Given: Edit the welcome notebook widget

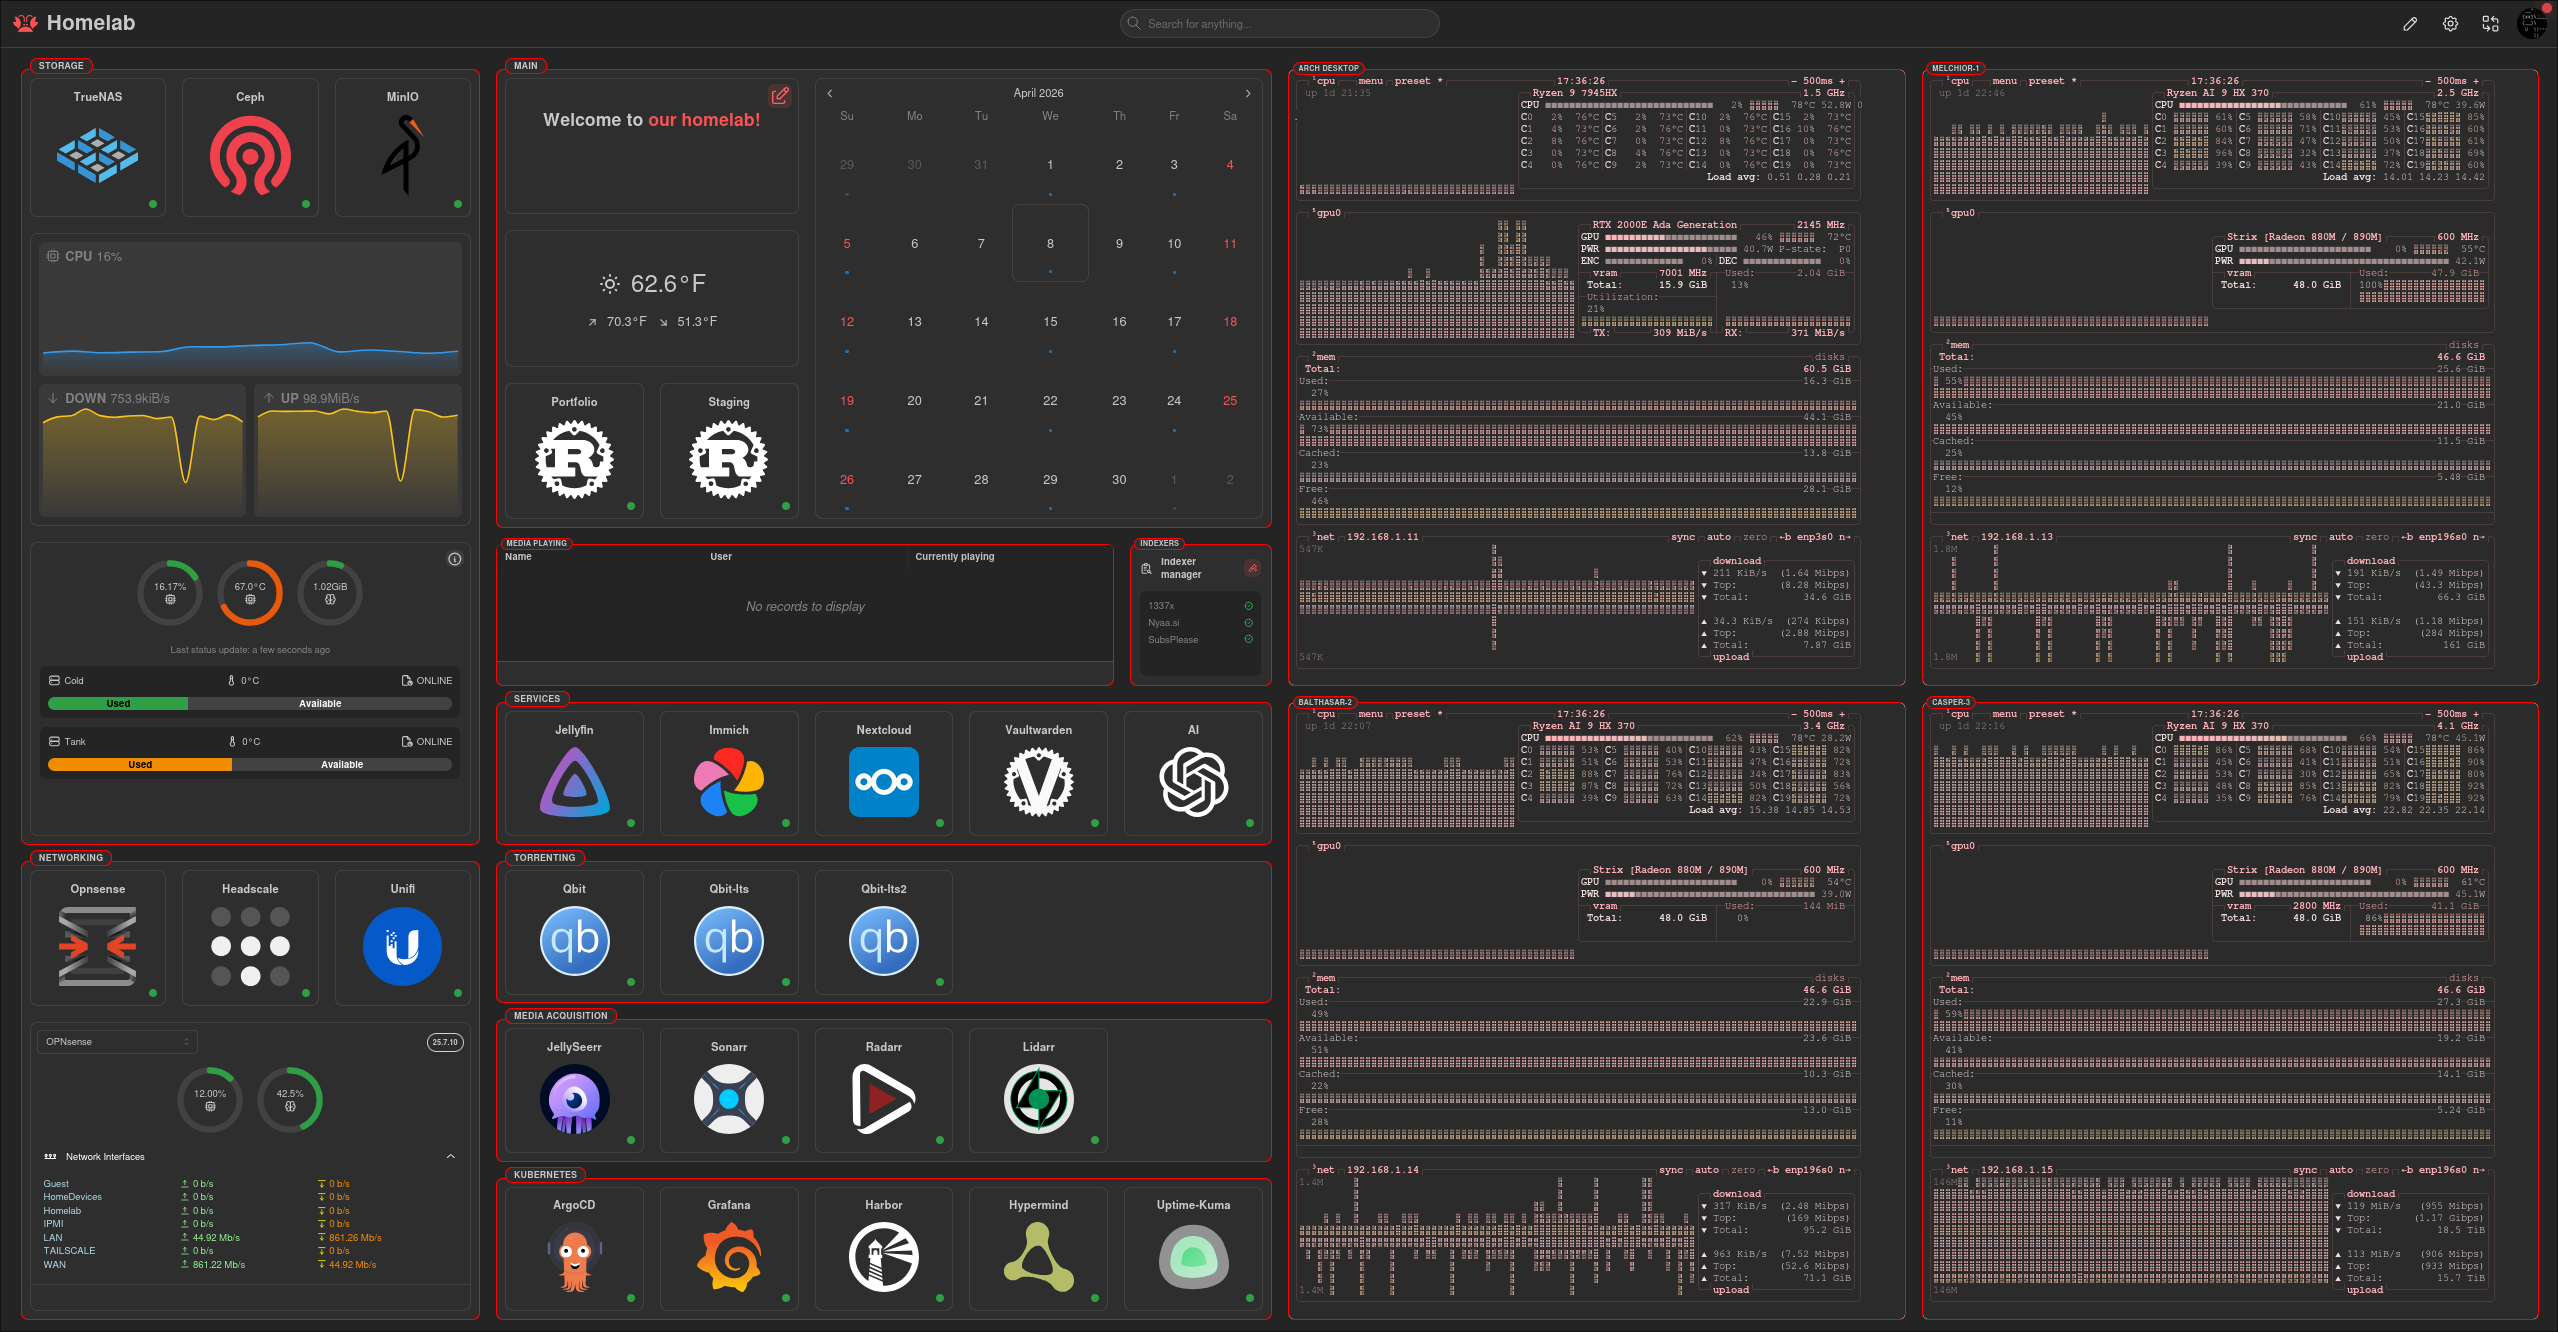Looking at the screenshot, I should click(780, 96).
